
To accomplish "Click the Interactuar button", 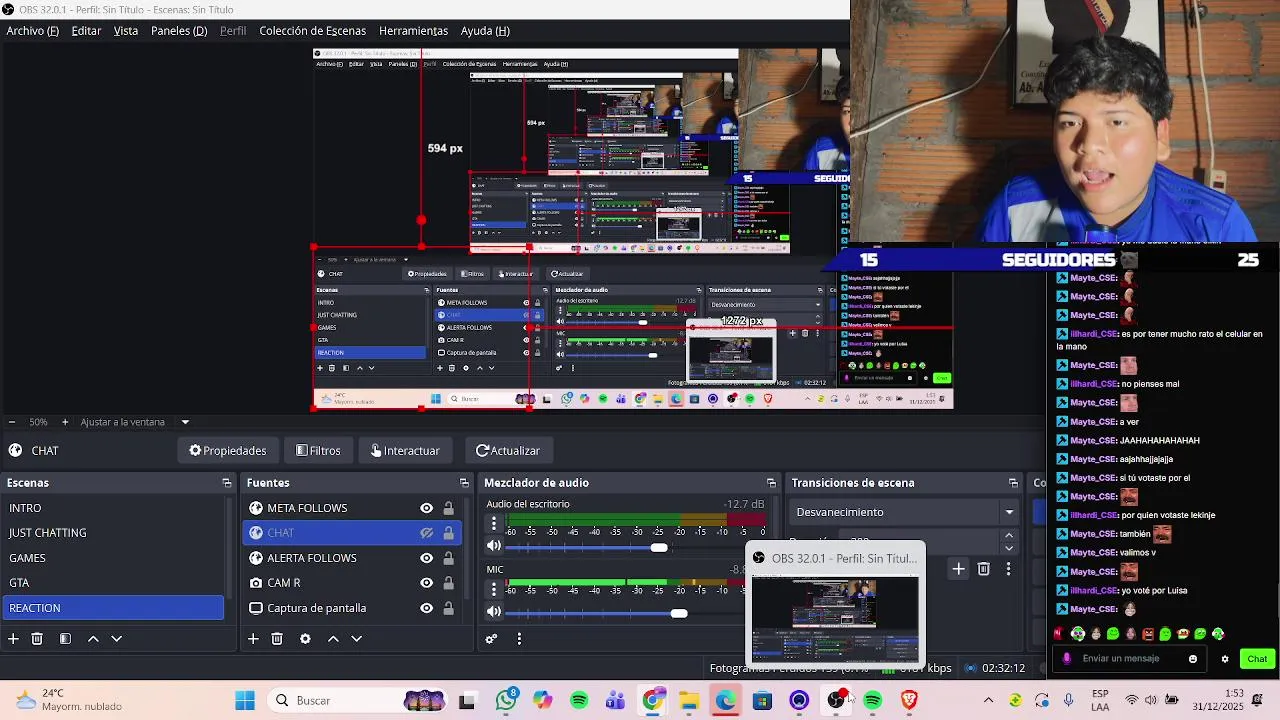I will point(405,451).
